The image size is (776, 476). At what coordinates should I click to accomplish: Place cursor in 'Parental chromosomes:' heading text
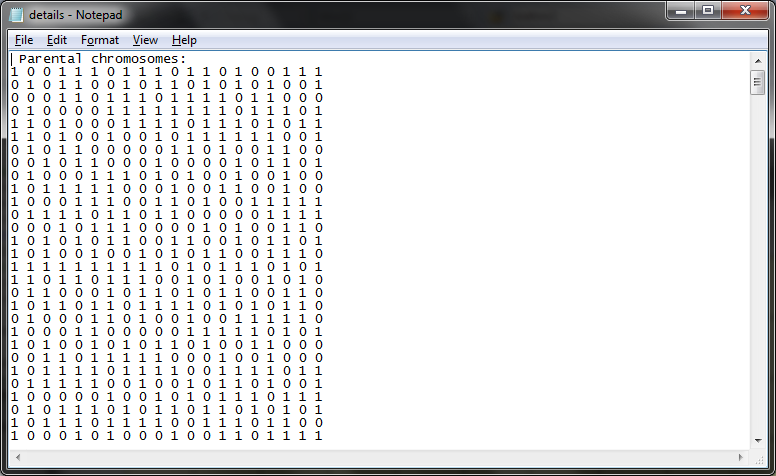click(102, 59)
